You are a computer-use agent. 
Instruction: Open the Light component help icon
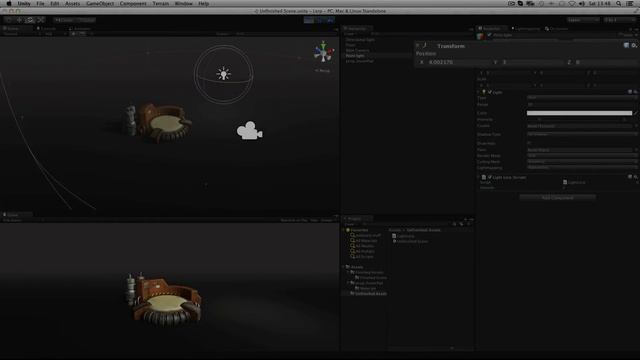coord(630,92)
